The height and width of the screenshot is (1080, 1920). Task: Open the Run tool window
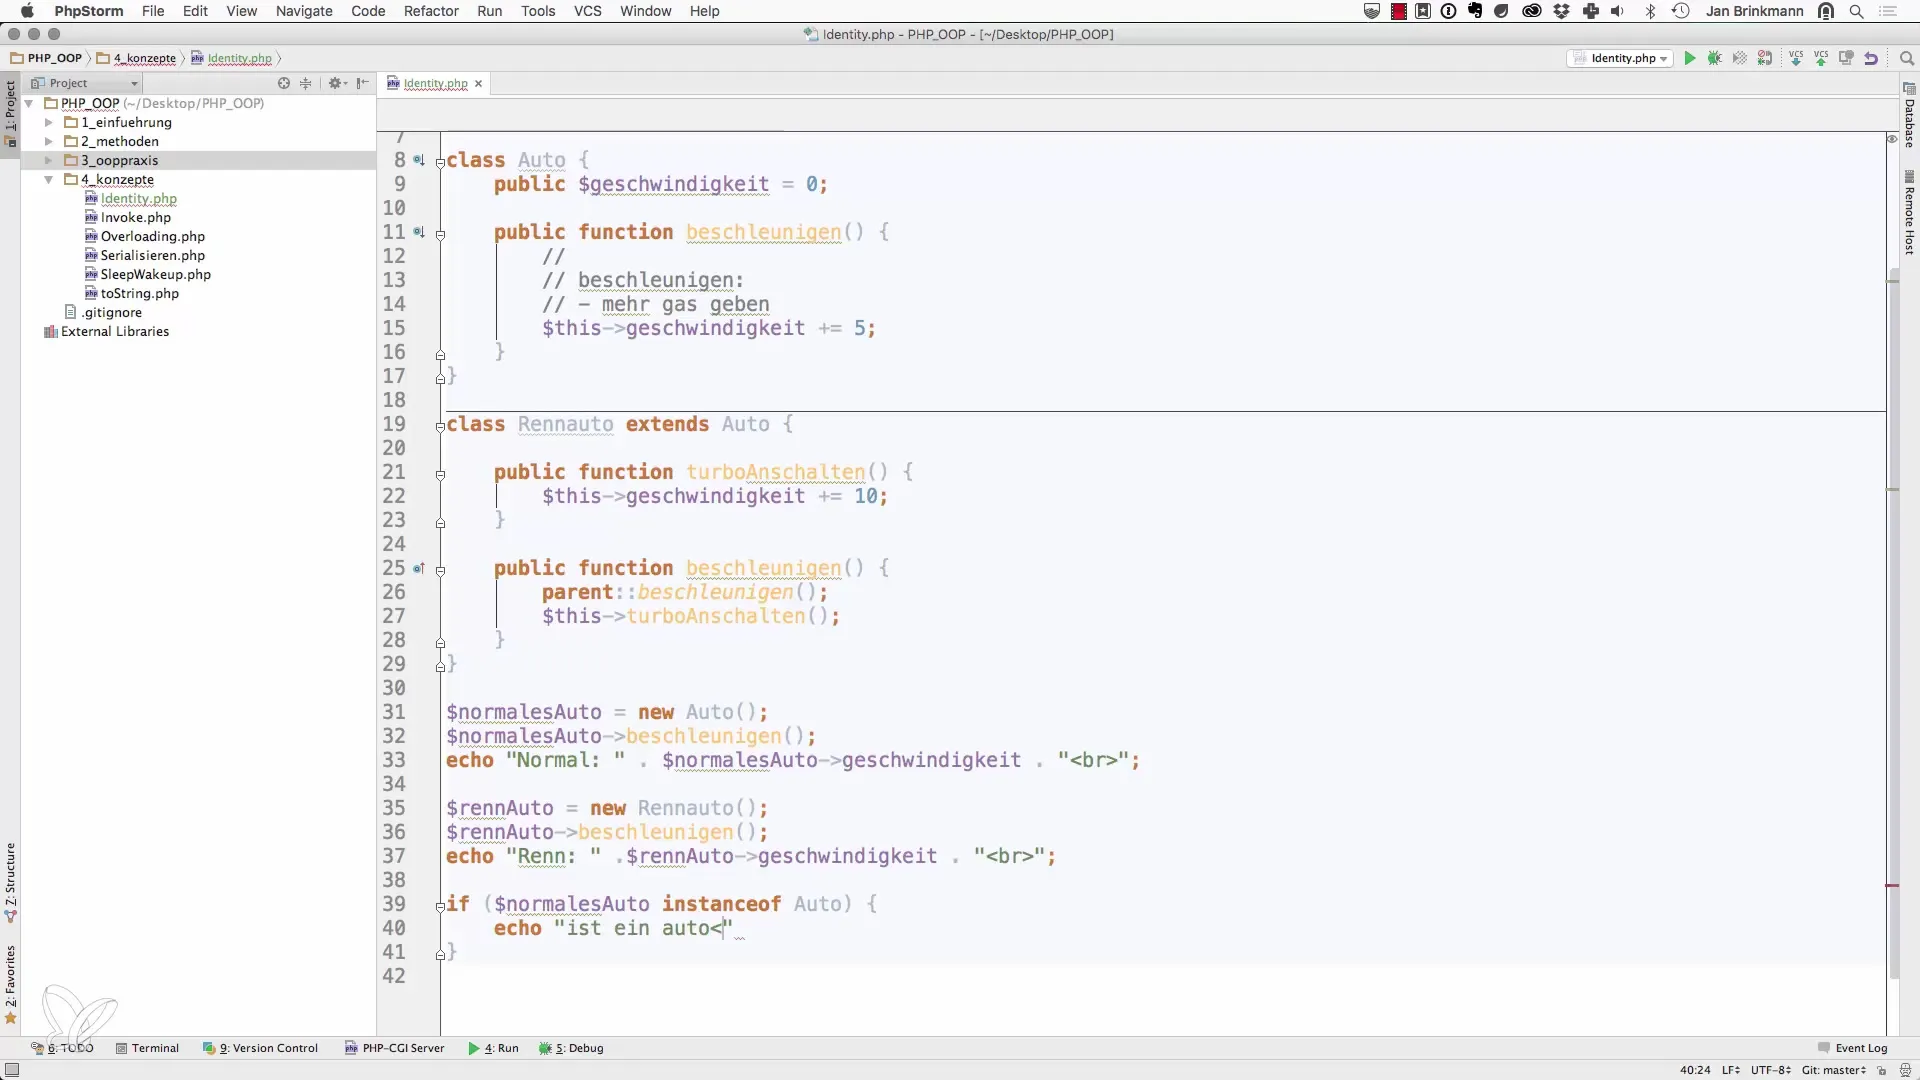click(493, 1048)
